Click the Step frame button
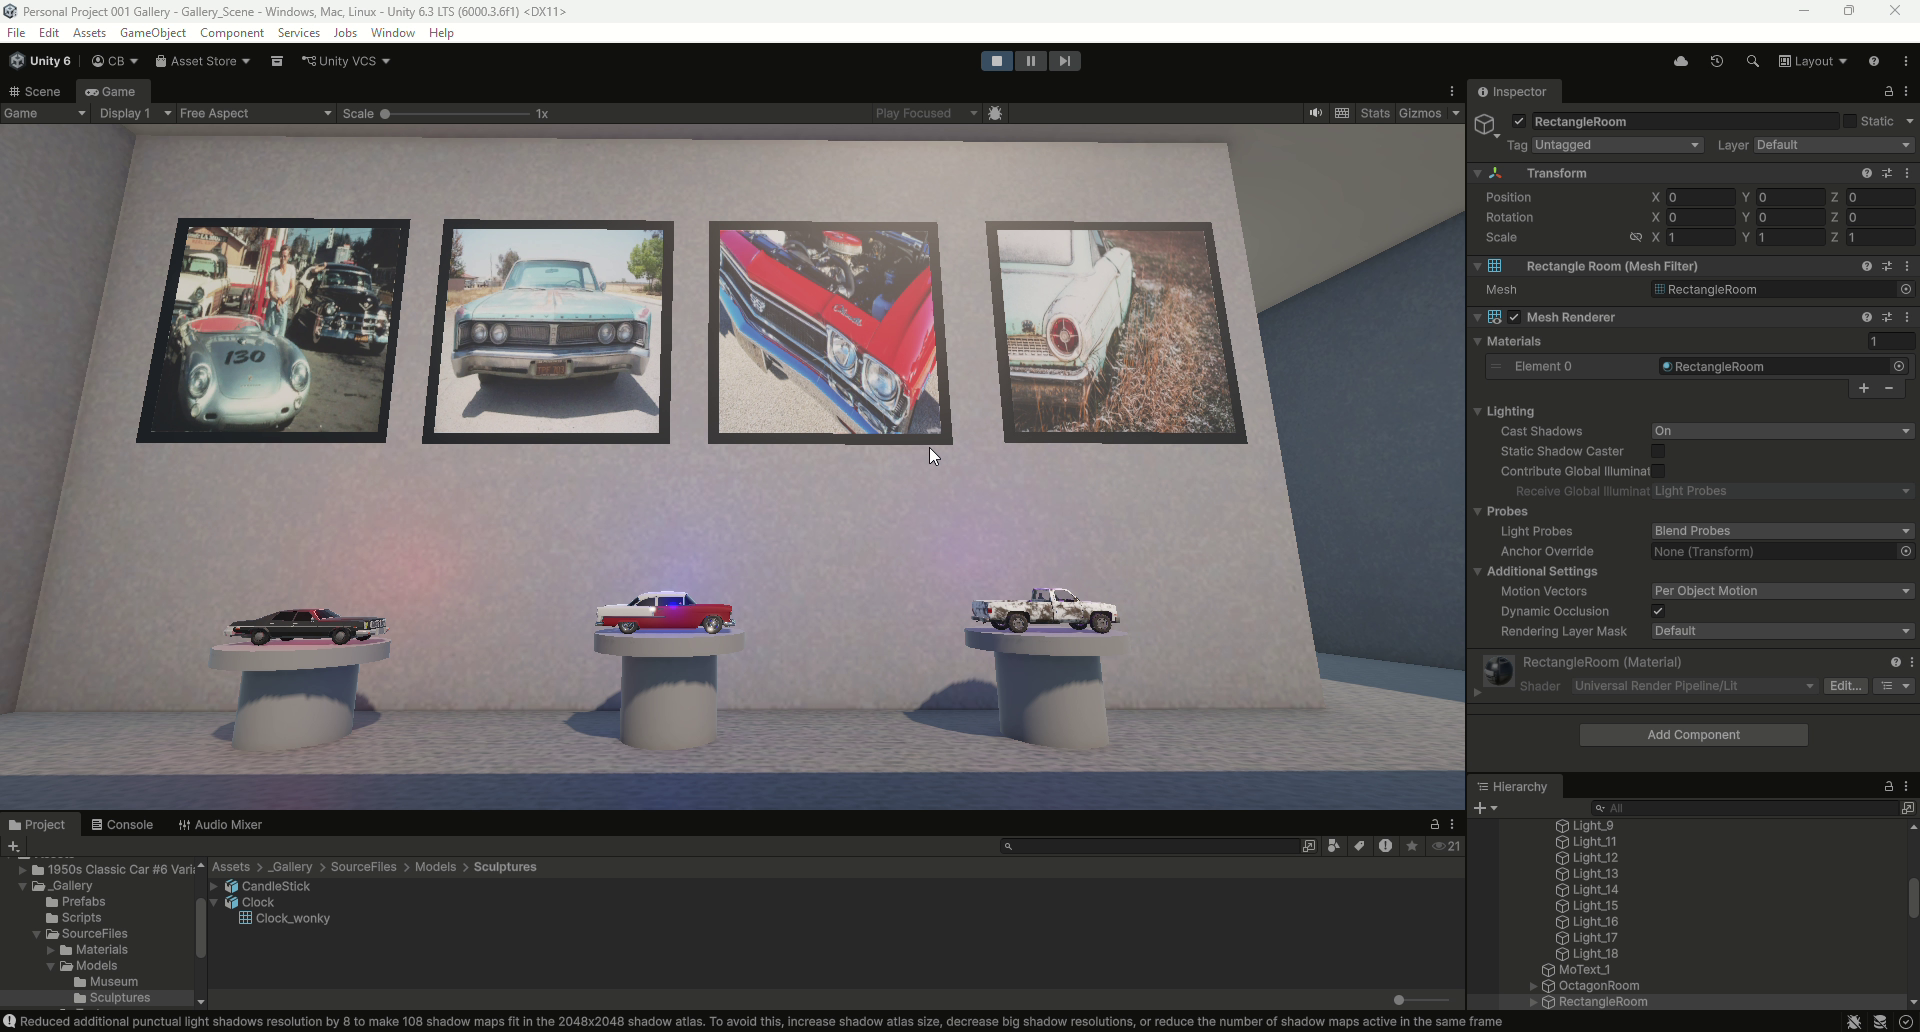The width and height of the screenshot is (1920, 1032). click(1065, 61)
